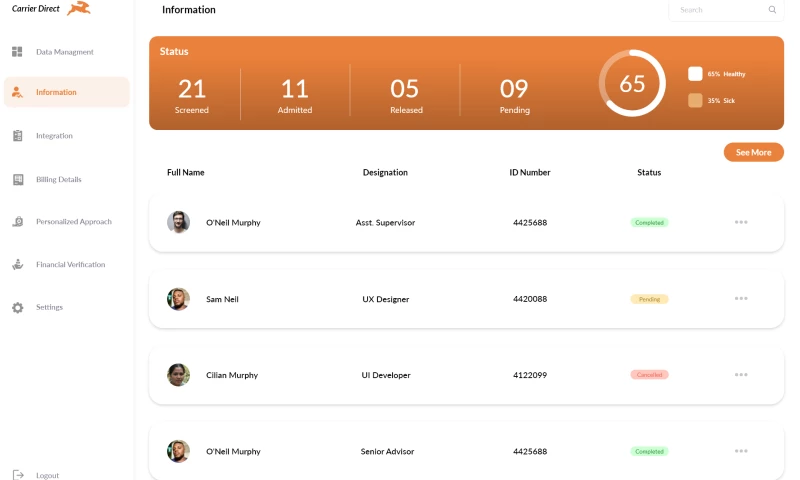Click Cilian Murphy's profile avatar
Screen dimensions: 800x480
(178, 375)
